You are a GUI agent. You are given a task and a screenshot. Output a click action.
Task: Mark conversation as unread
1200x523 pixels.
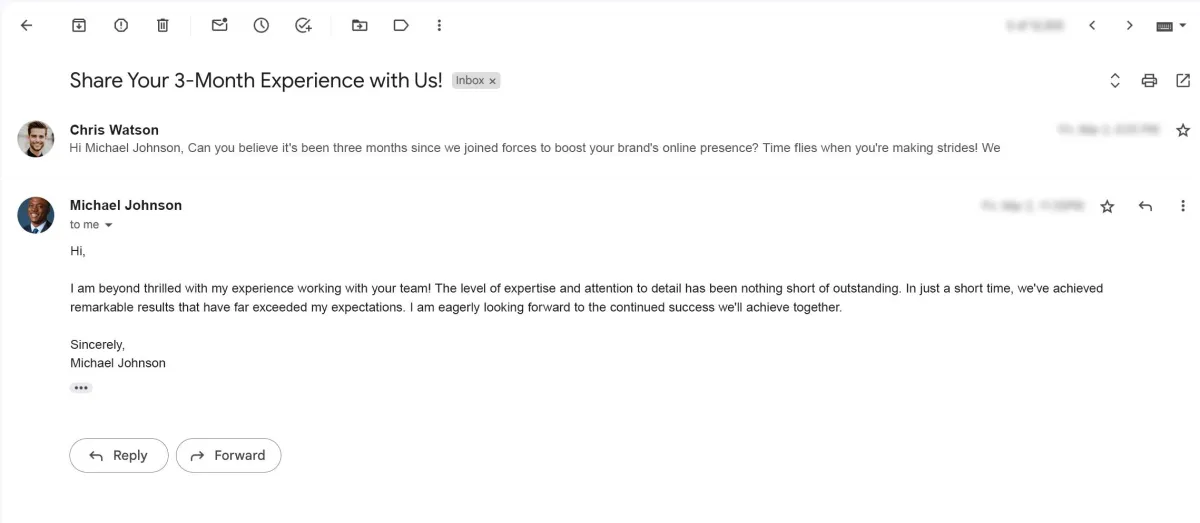(x=219, y=25)
